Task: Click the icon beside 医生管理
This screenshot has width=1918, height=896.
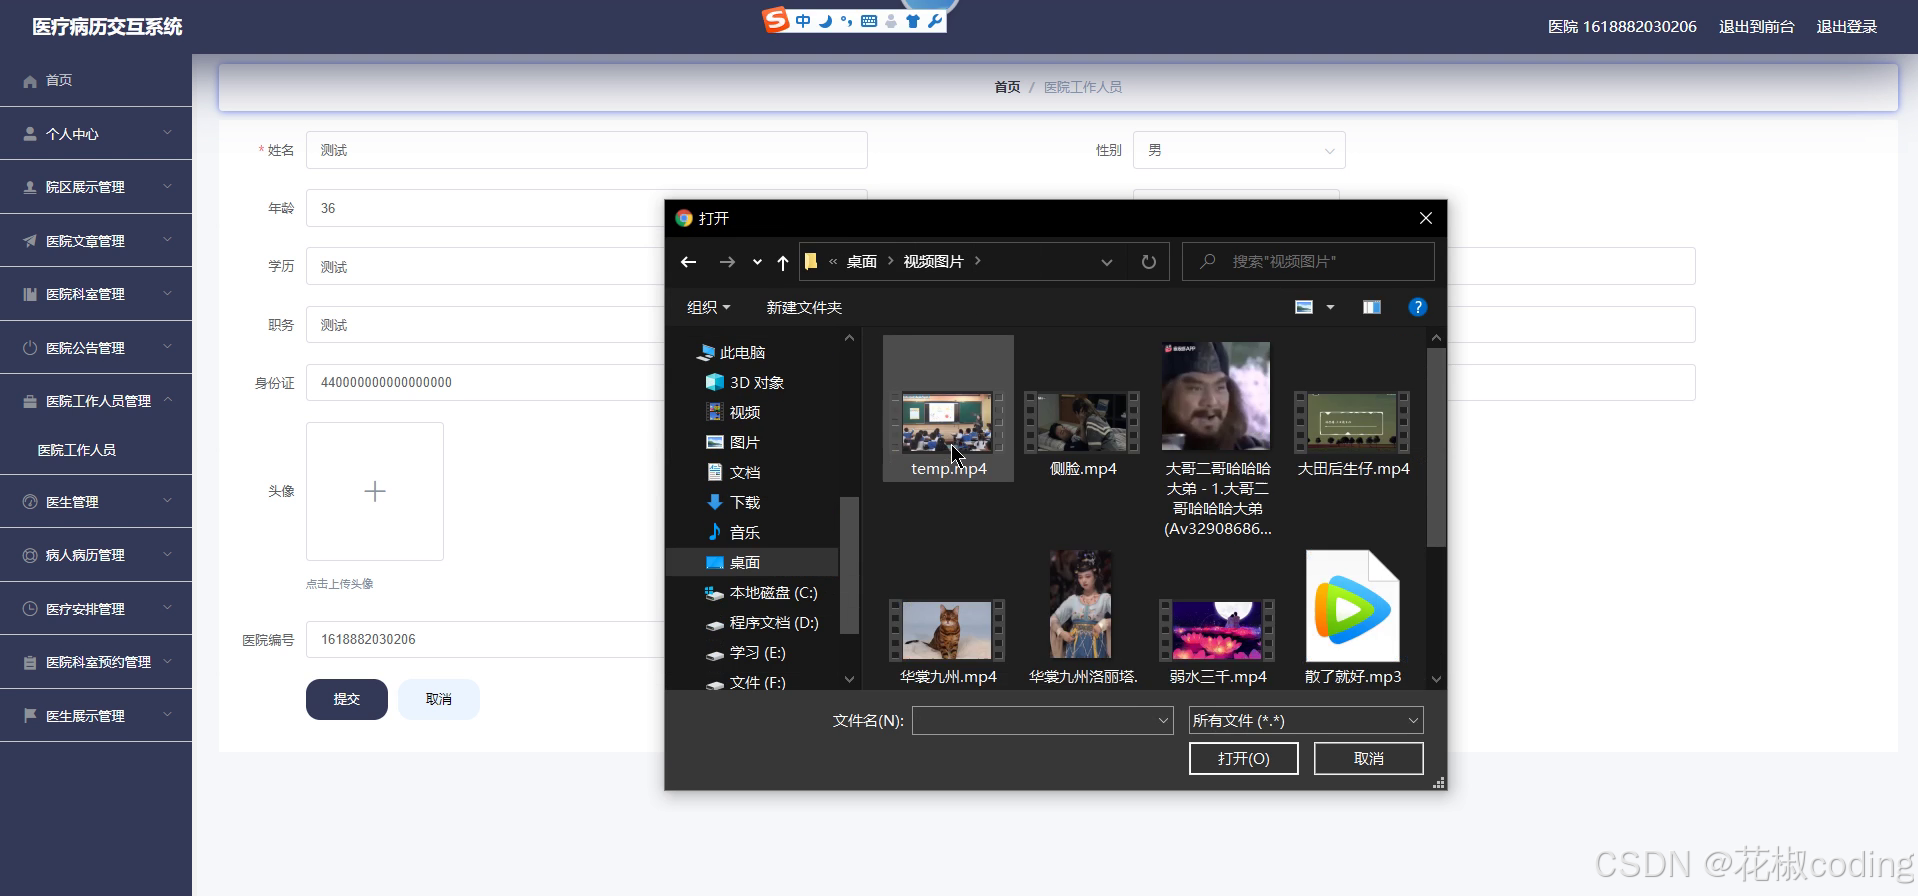Action: [30, 502]
